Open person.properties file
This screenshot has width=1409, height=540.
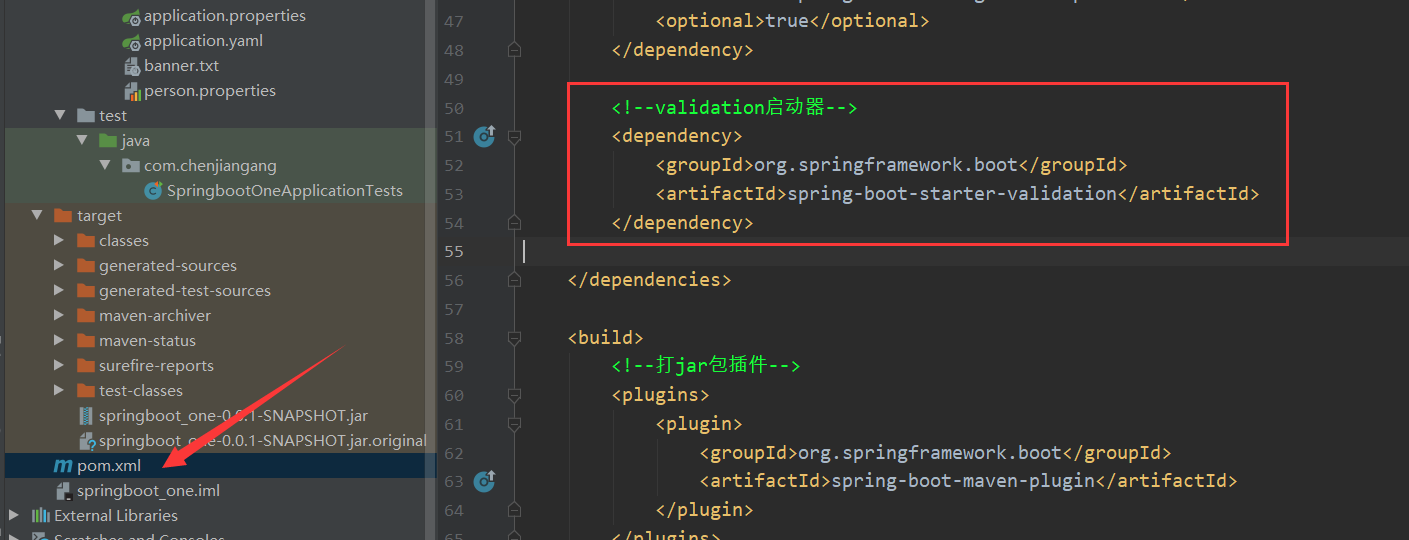pos(210,91)
